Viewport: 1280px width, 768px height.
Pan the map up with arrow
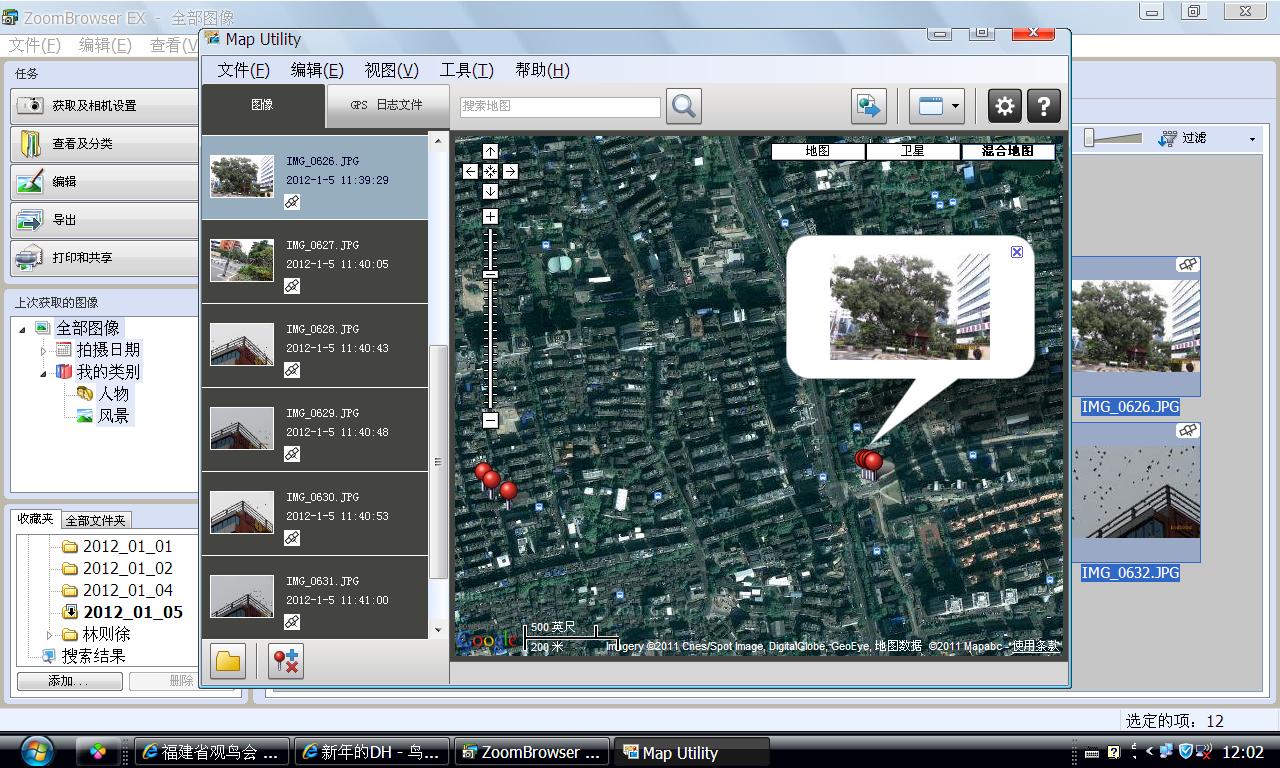pos(490,151)
